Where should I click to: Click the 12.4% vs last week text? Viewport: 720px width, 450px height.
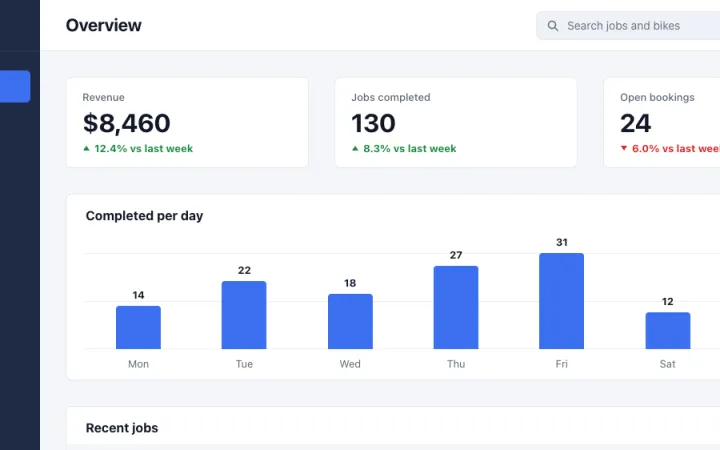(143, 148)
